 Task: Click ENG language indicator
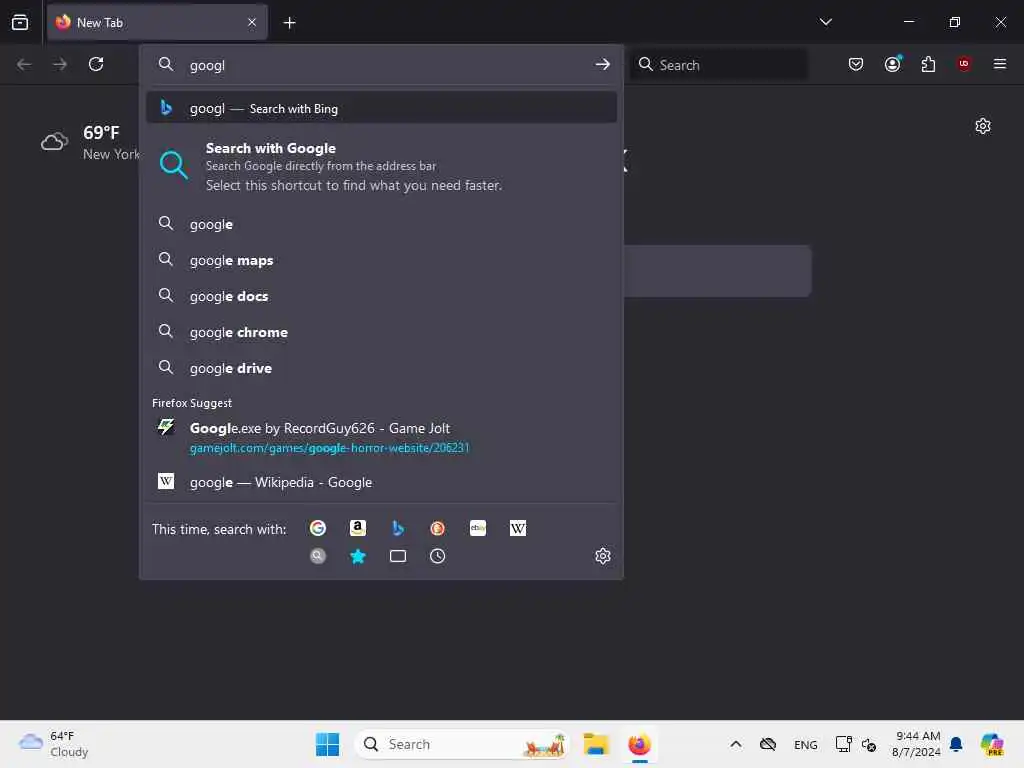point(805,744)
